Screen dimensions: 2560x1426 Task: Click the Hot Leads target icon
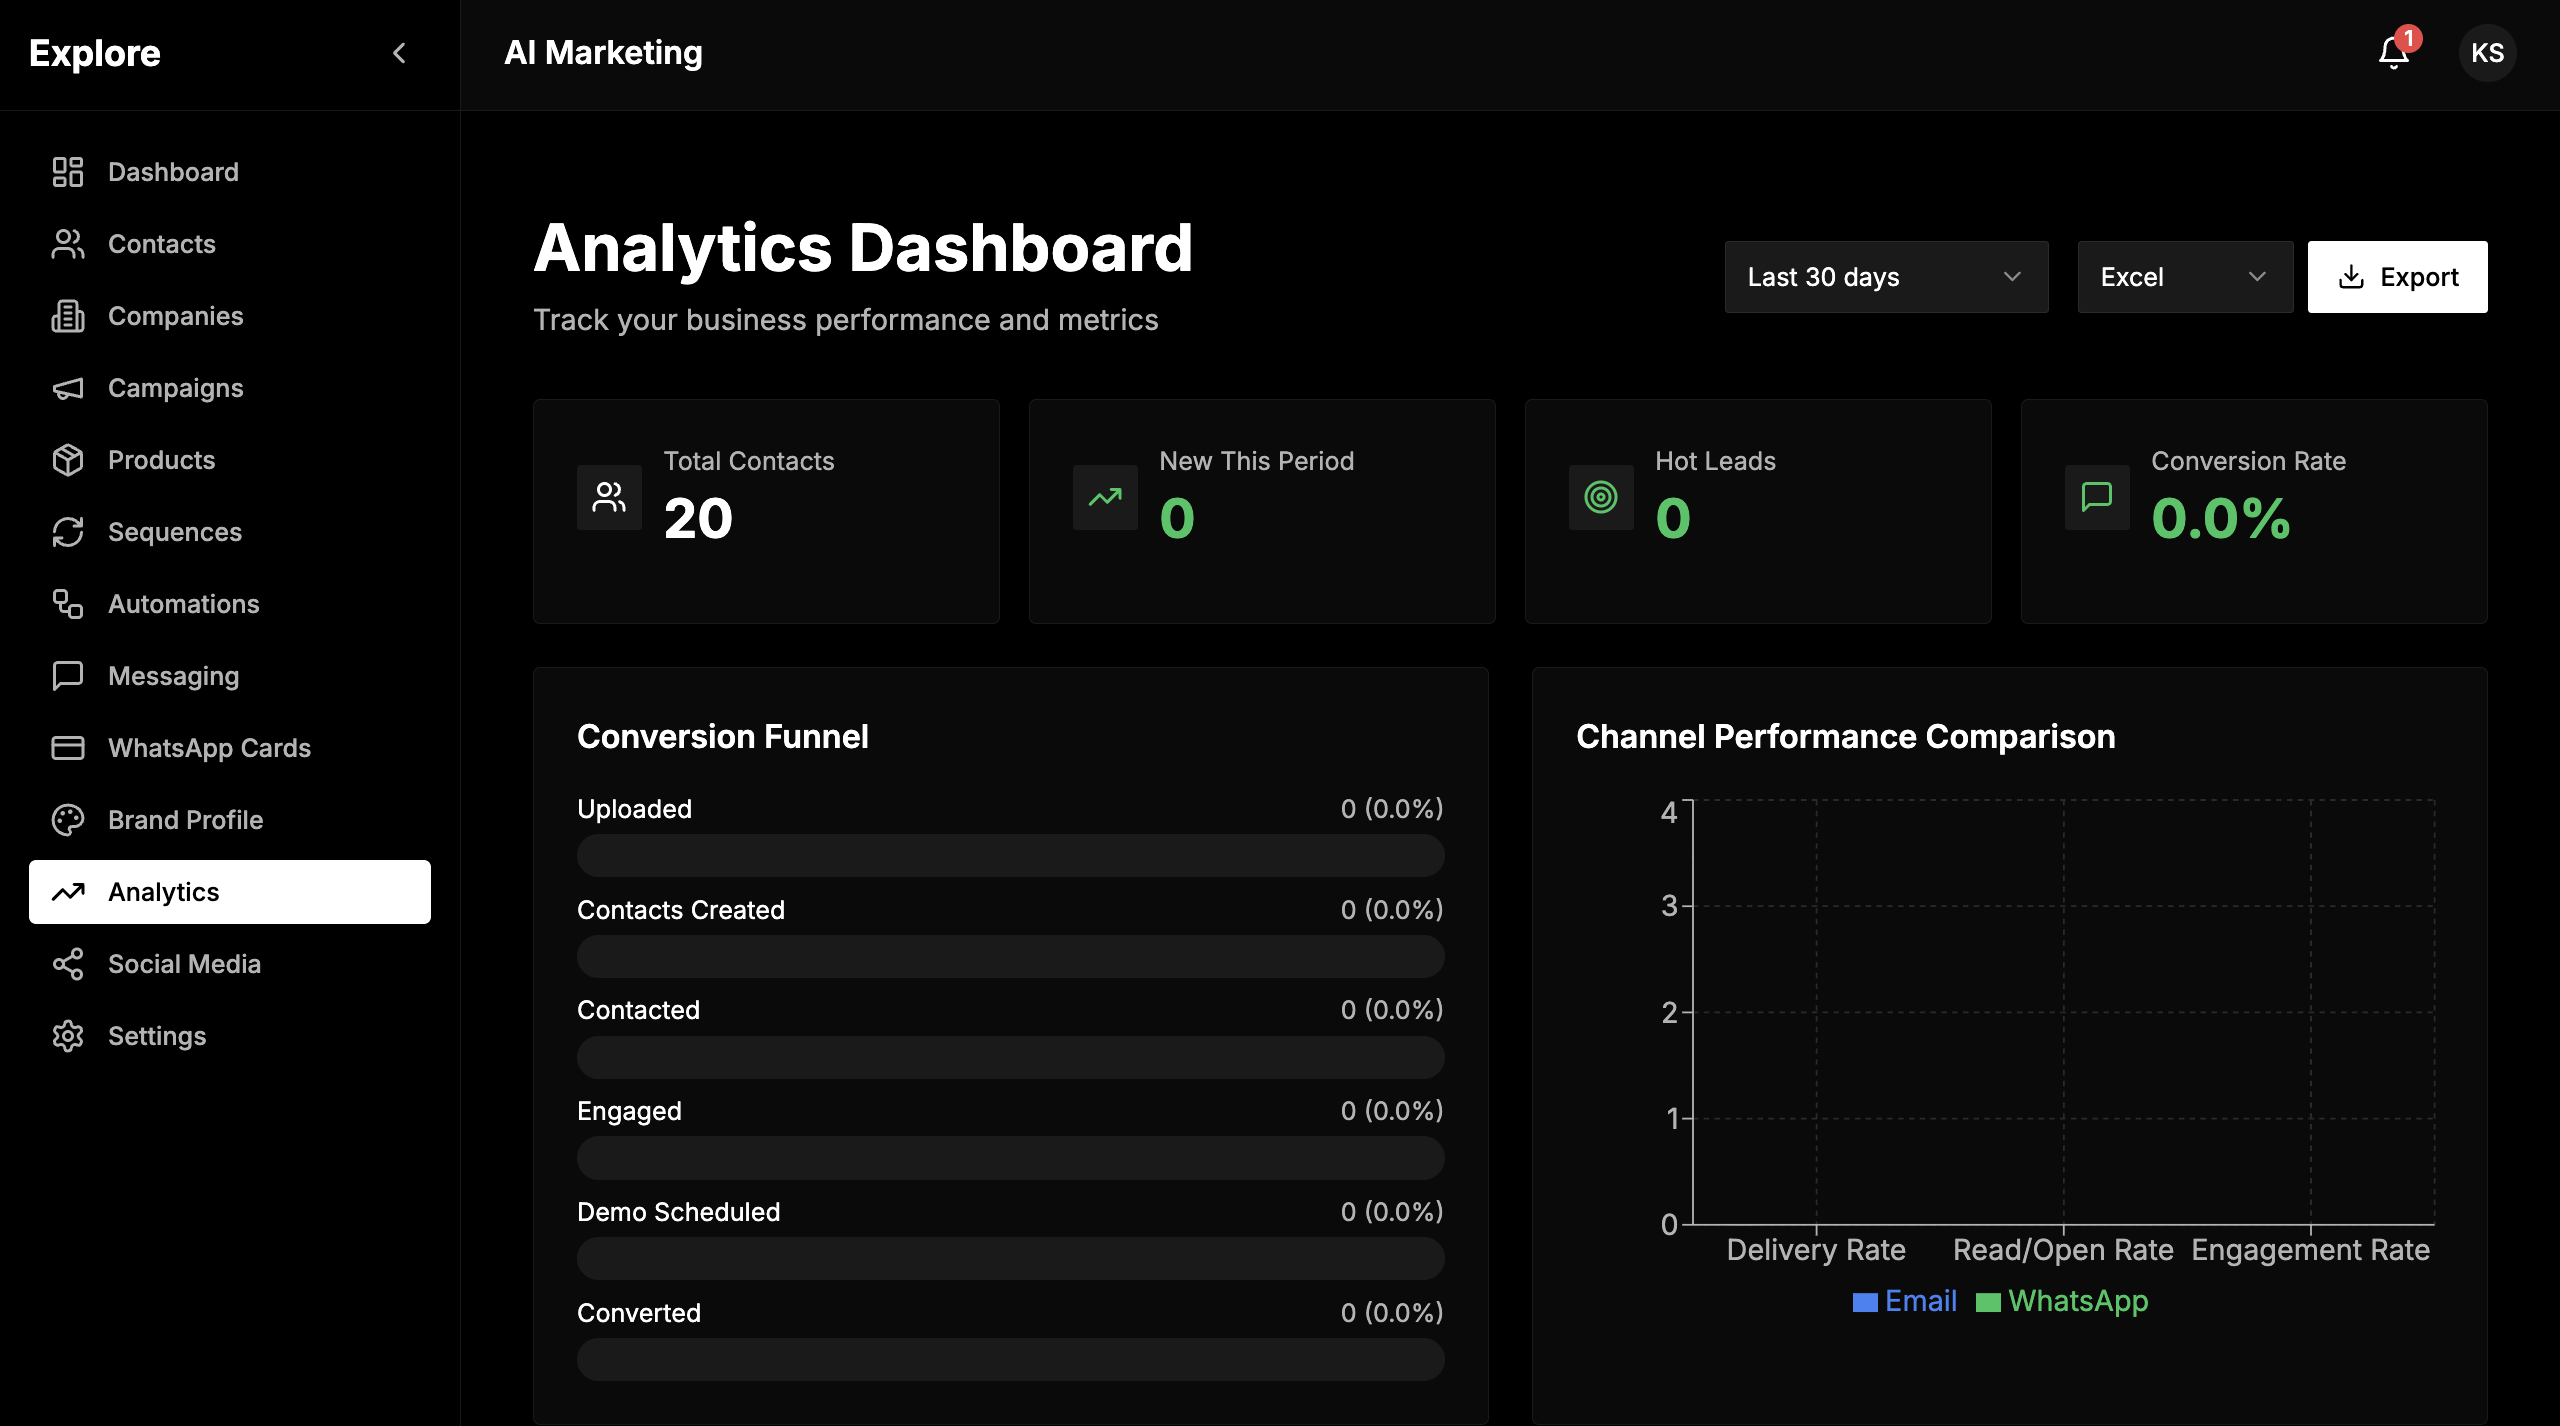coord(1601,497)
